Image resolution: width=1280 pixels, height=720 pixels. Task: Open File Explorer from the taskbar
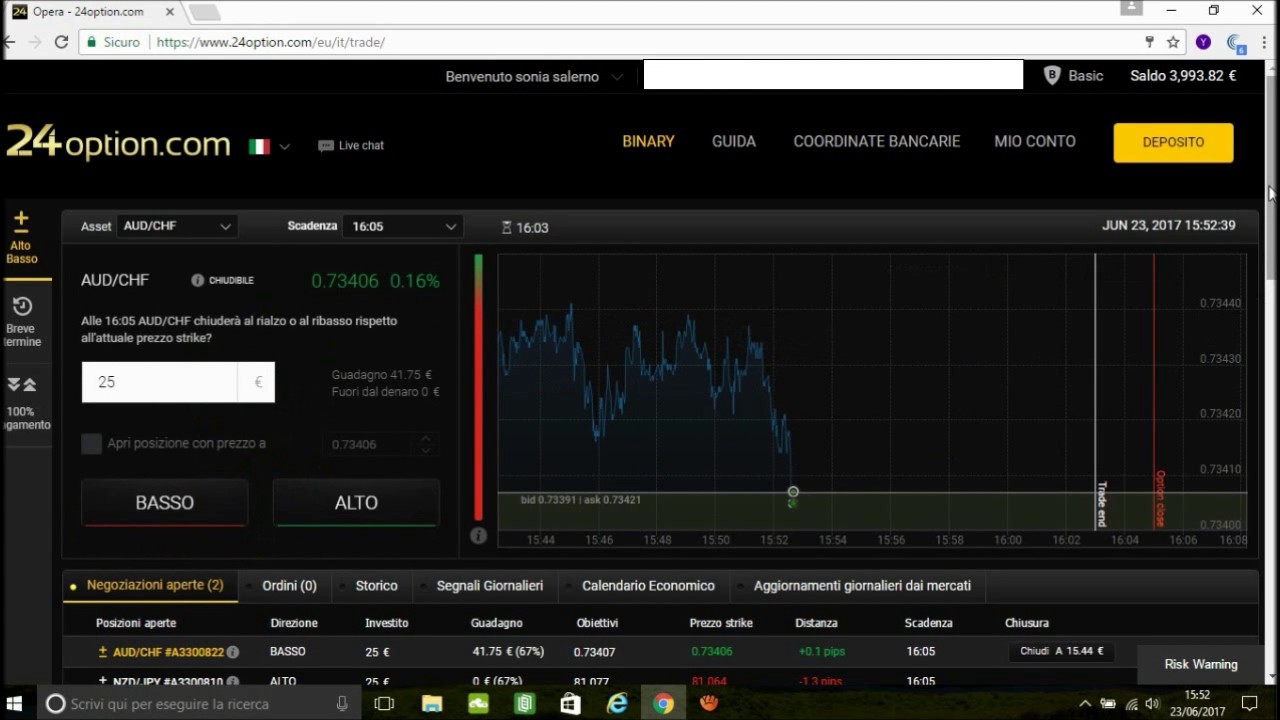(432, 704)
